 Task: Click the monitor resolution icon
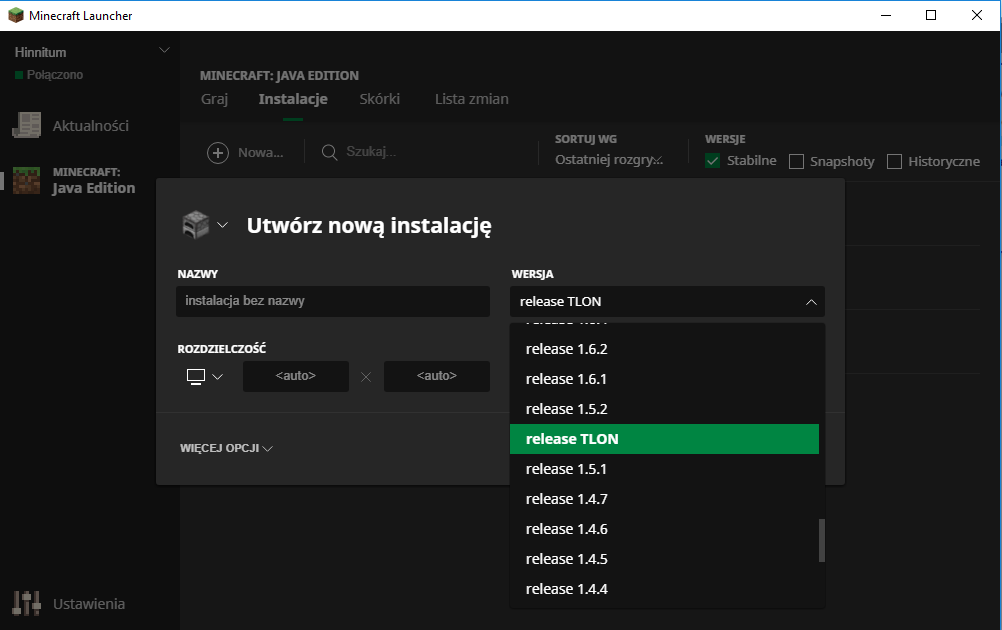pyautogui.click(x=196, y=376)
